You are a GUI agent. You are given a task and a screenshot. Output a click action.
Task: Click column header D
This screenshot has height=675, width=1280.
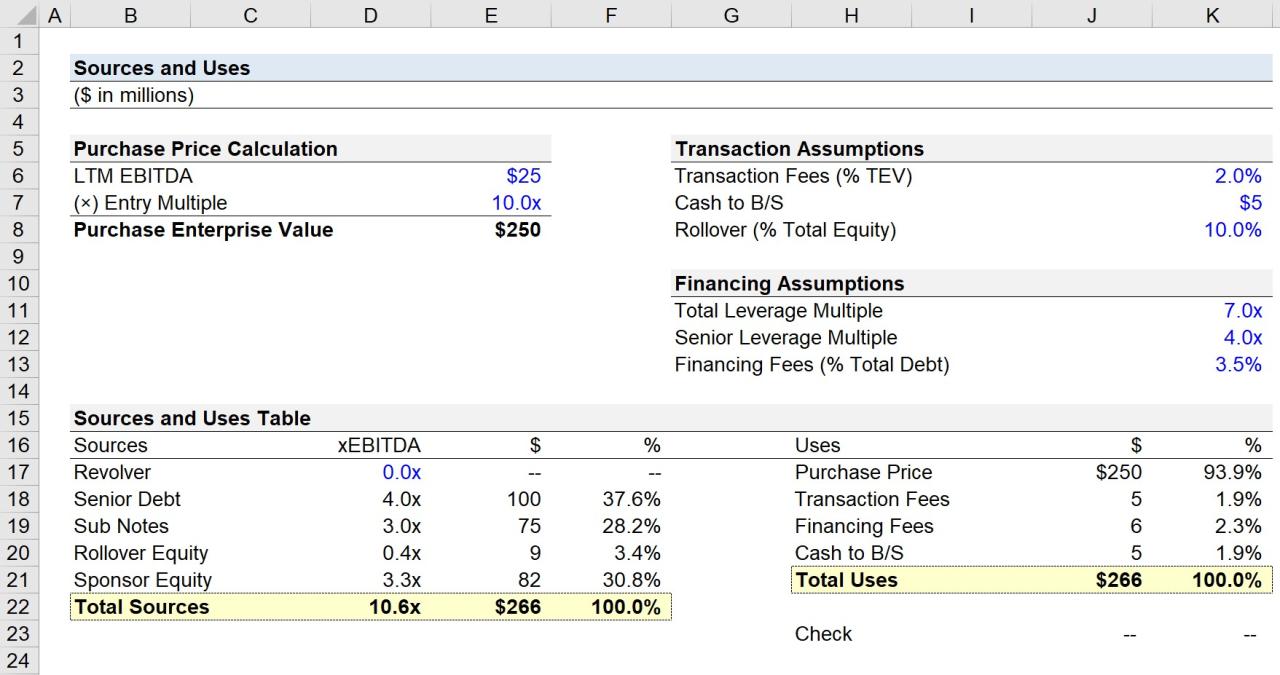[x=370, y=15]
